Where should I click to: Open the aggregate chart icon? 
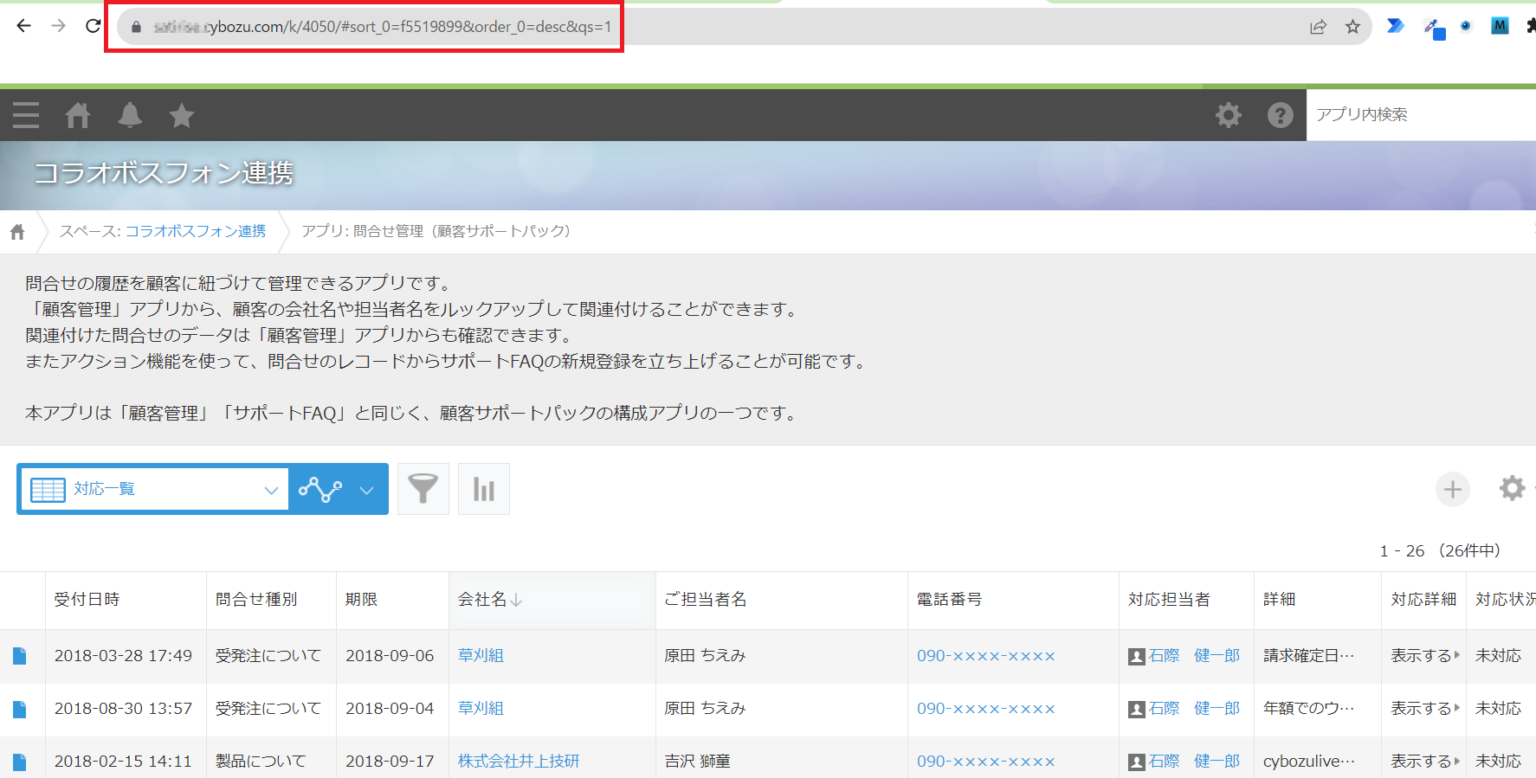coord(484,489)
